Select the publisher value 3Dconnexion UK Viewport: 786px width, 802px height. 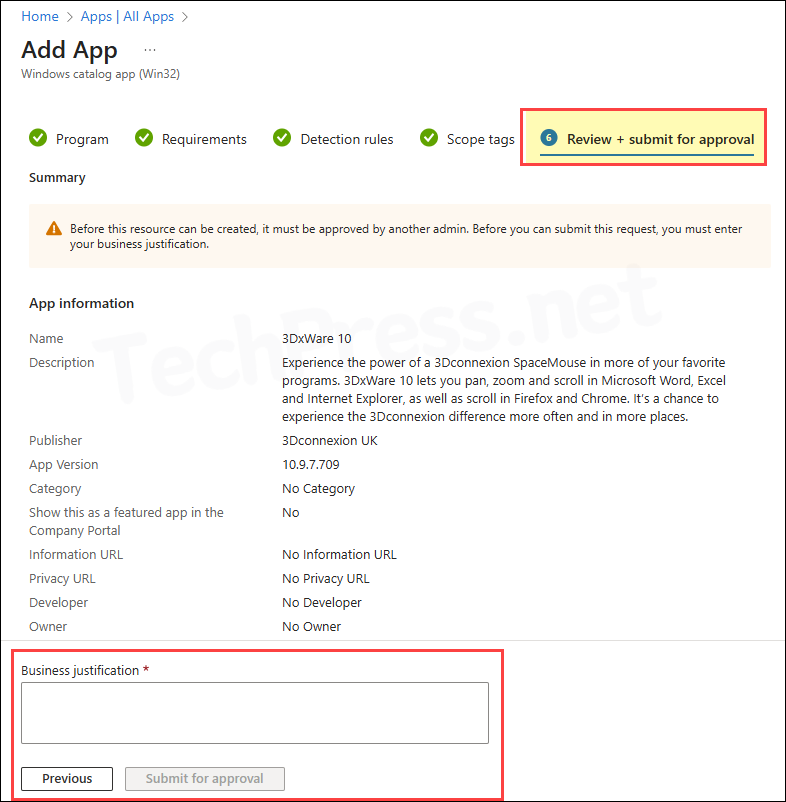tap(330, 440)
